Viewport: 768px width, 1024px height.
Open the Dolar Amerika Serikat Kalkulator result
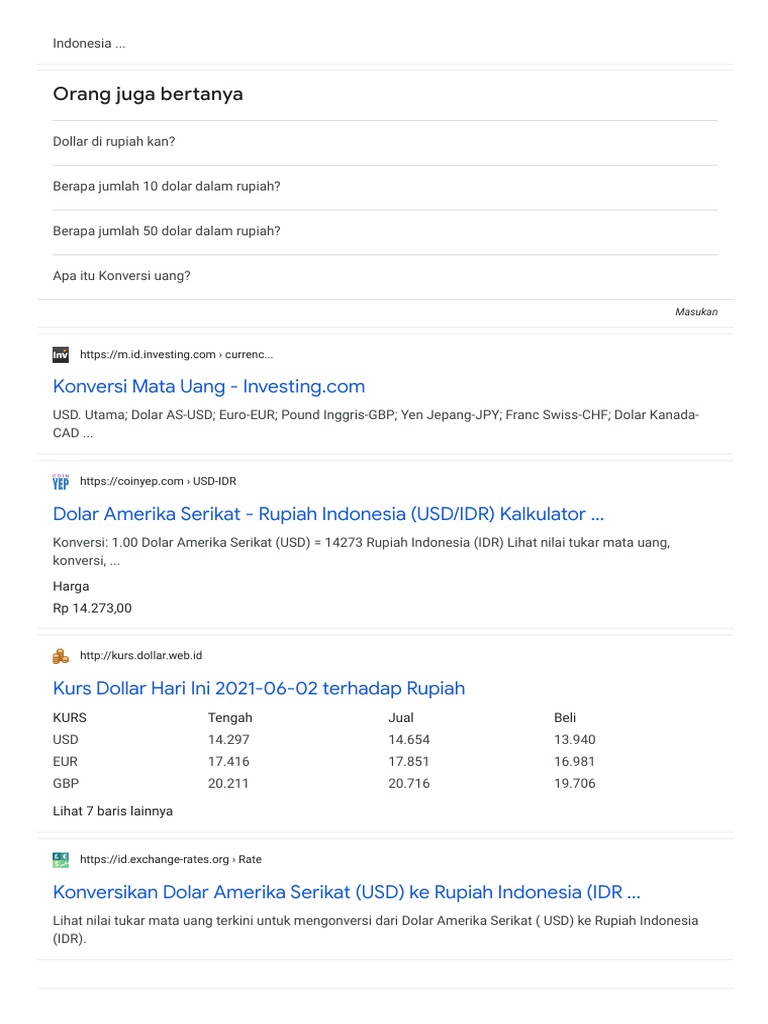328,514
